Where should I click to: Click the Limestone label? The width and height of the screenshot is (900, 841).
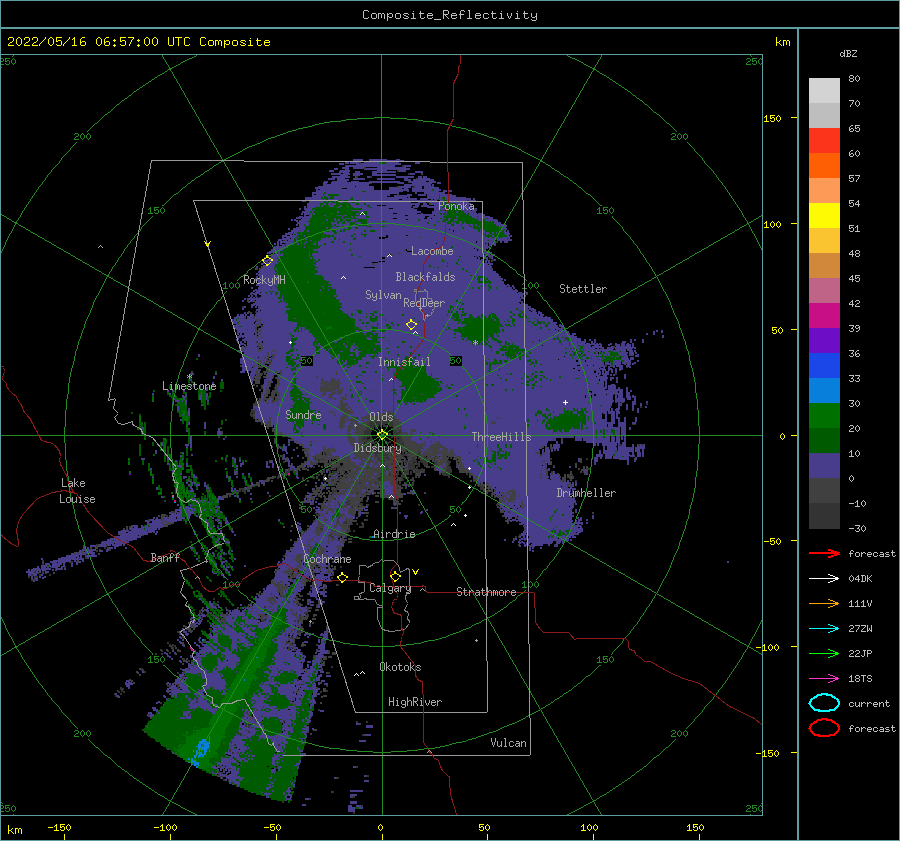tap(189, 386)
